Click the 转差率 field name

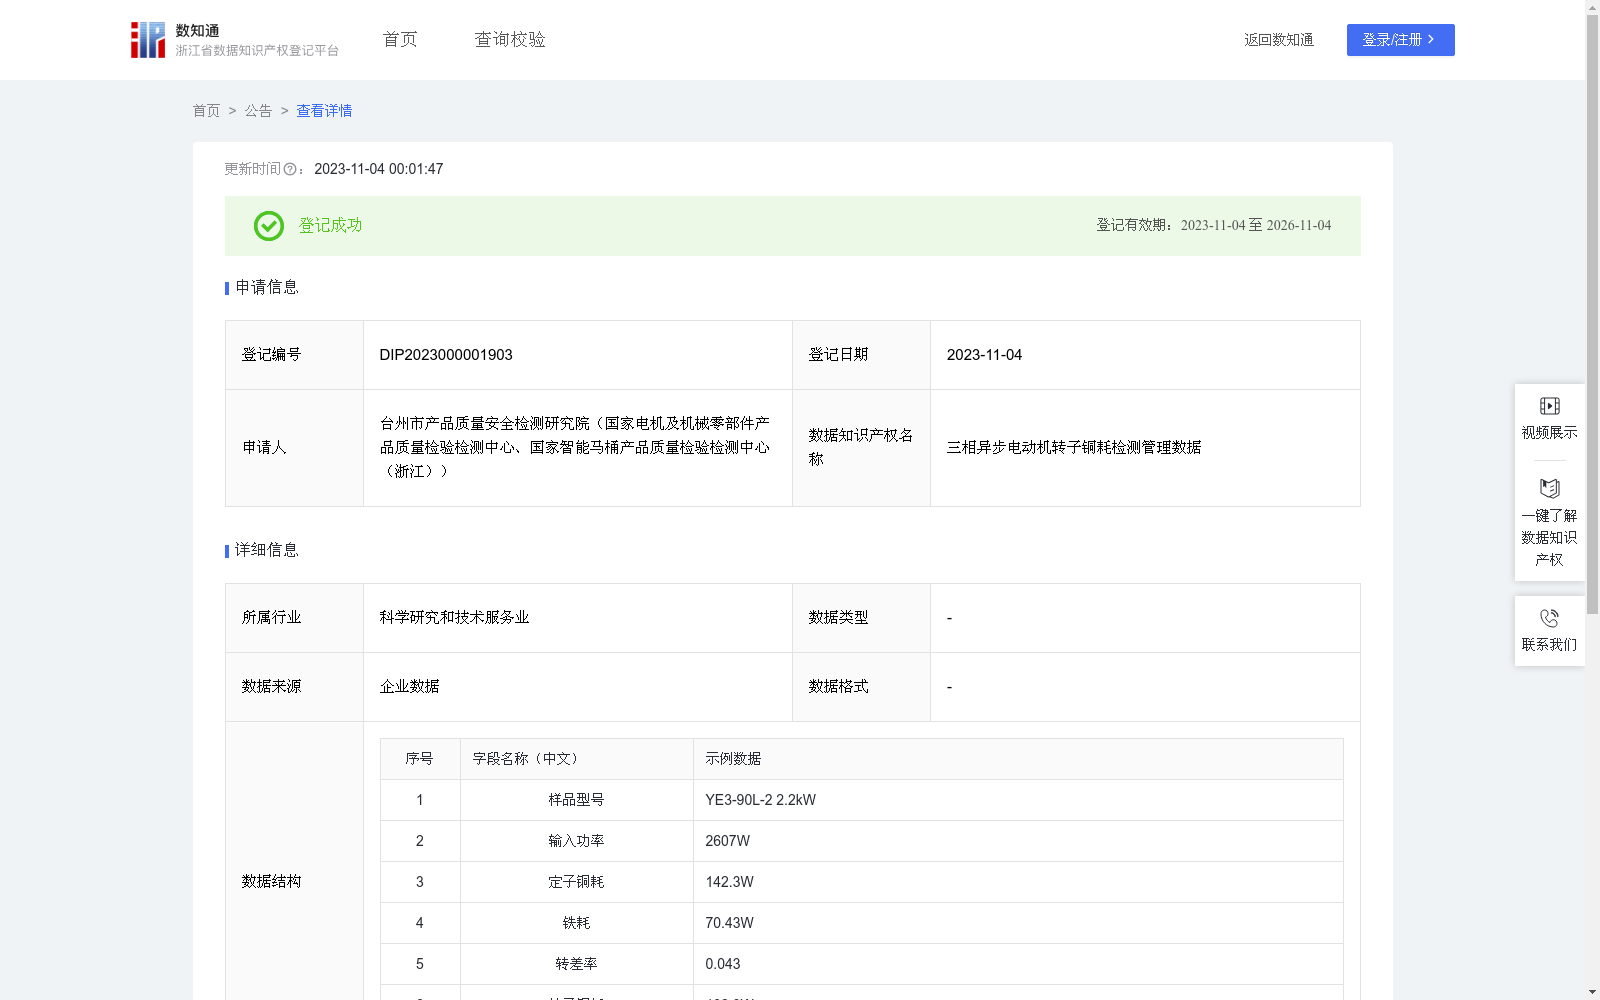coord(576,964)
